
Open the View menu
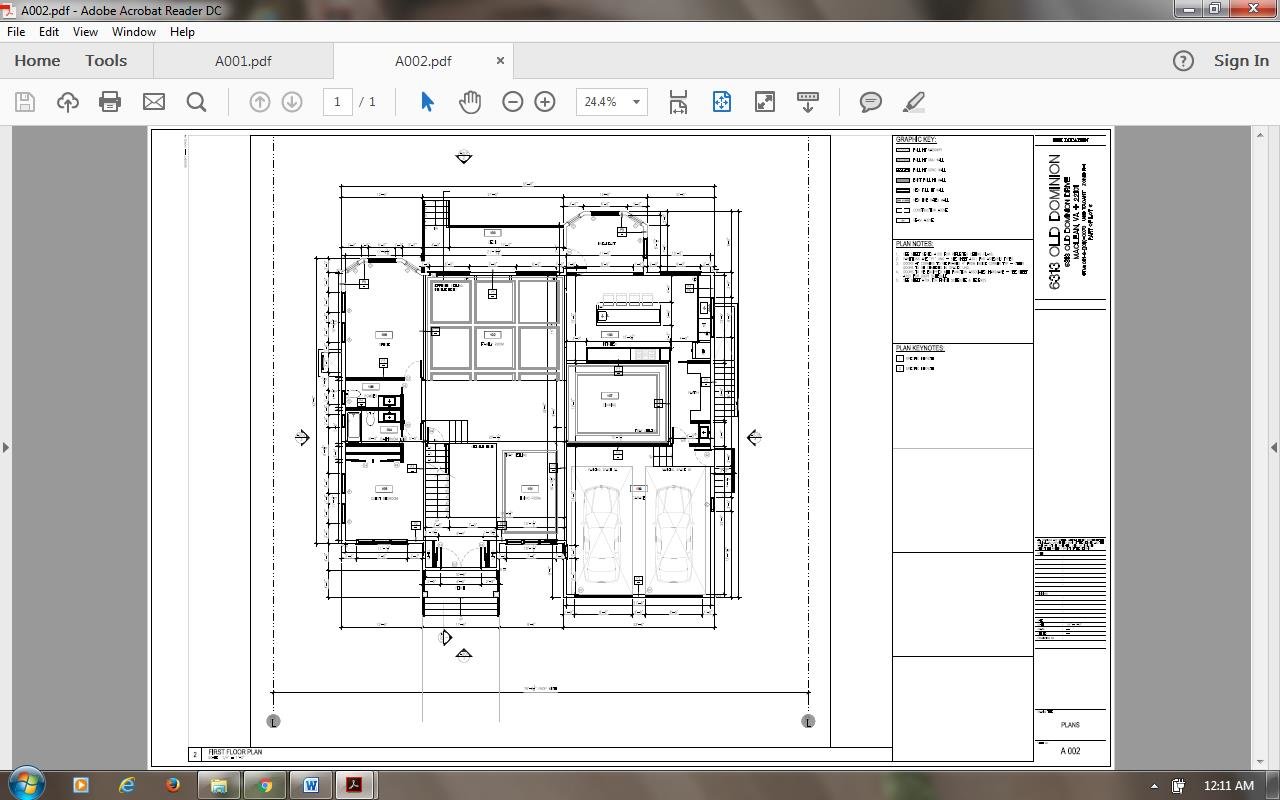point(85,31)
